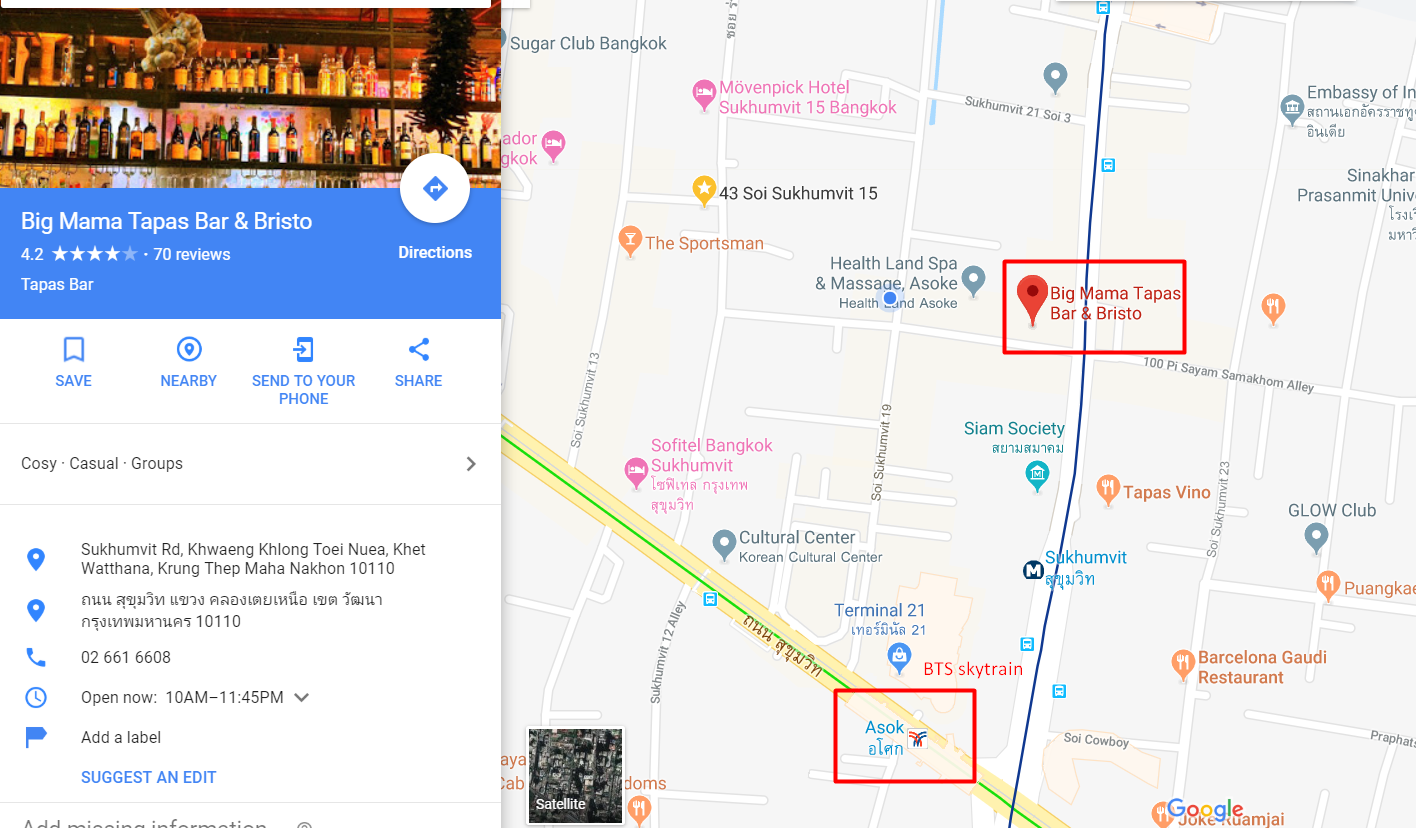Click the Share icon
Screen dimensions: 1416x828
pyautogui.click(x=418, y=350)
